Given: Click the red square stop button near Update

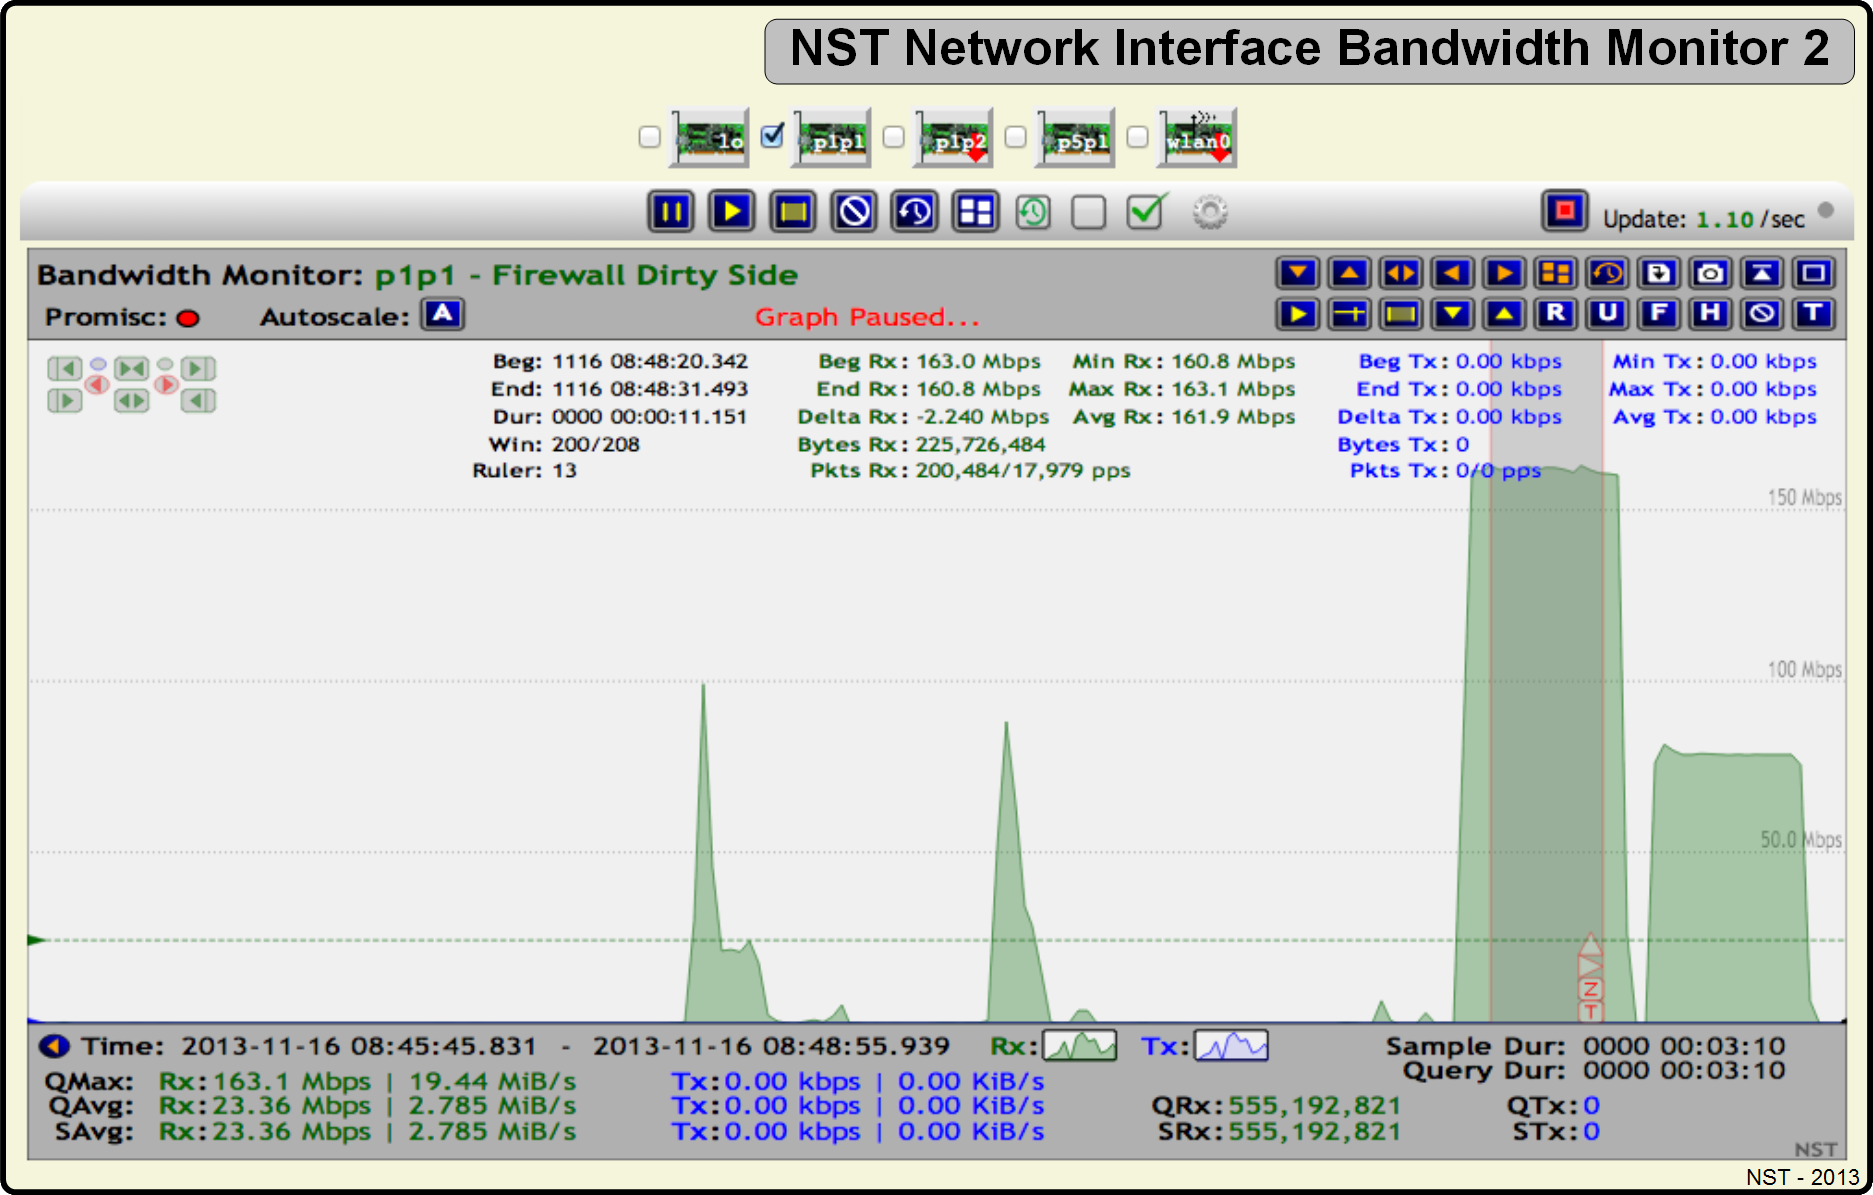Looking at the screenshot, I should pyautogui.click(x=1565, y=211).
